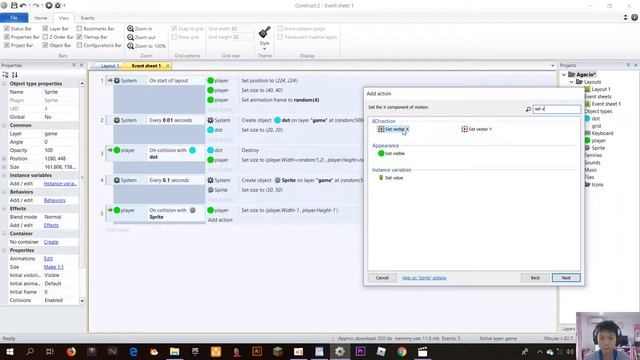
Task: Open the Style dropdown arrow
Action: coord(264,49)
